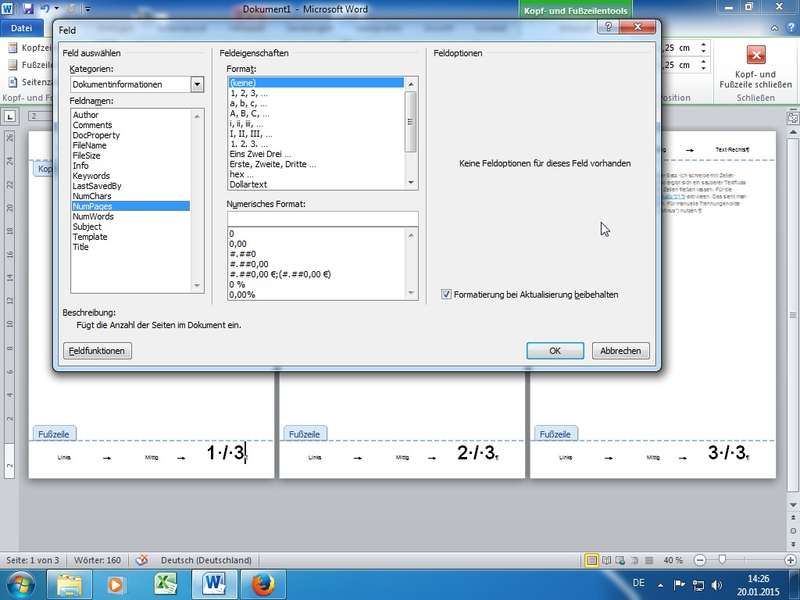Select LastSavedBy in the Feldnamen list
Viewport: 800px width, 600px height.
coord(96,186)
